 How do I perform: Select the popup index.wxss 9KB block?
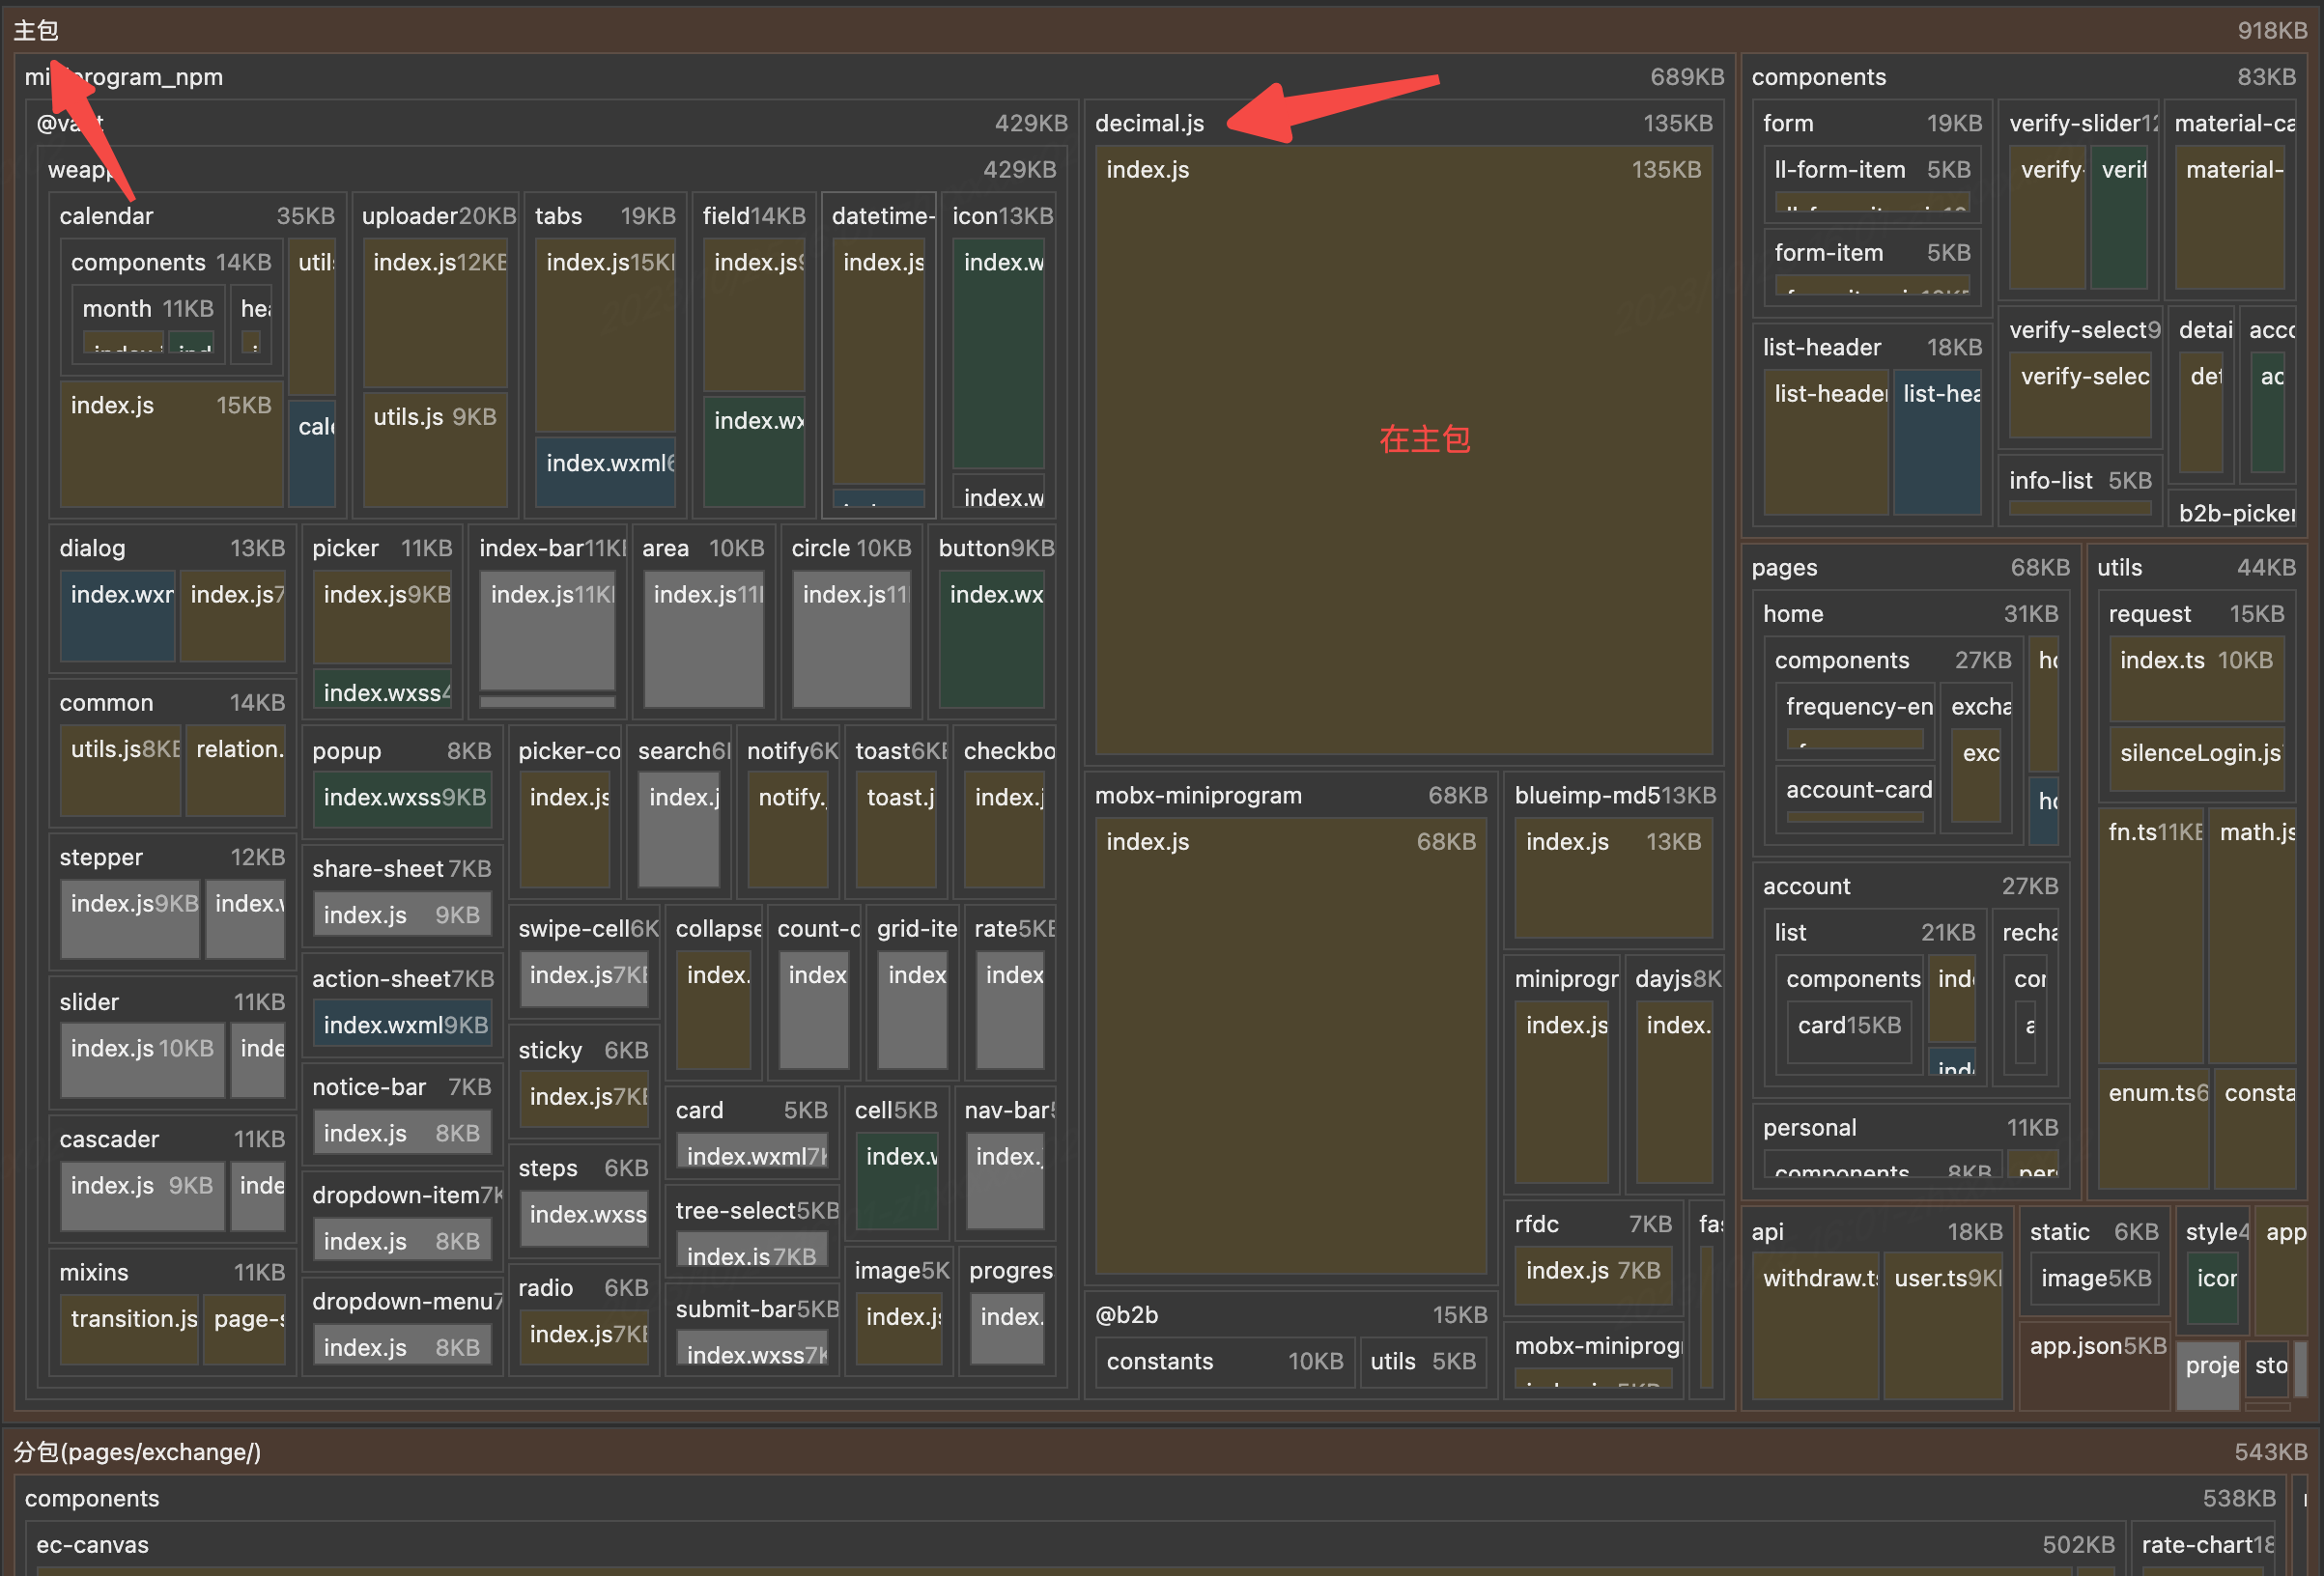403,798
